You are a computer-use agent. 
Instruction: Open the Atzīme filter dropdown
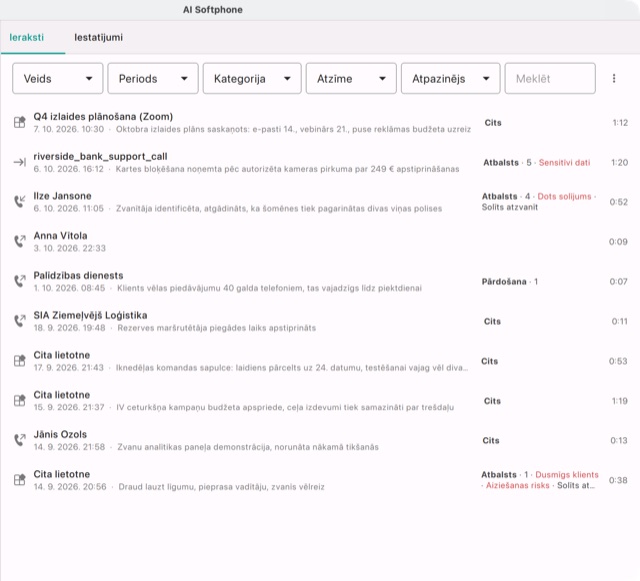coord(351,78)
